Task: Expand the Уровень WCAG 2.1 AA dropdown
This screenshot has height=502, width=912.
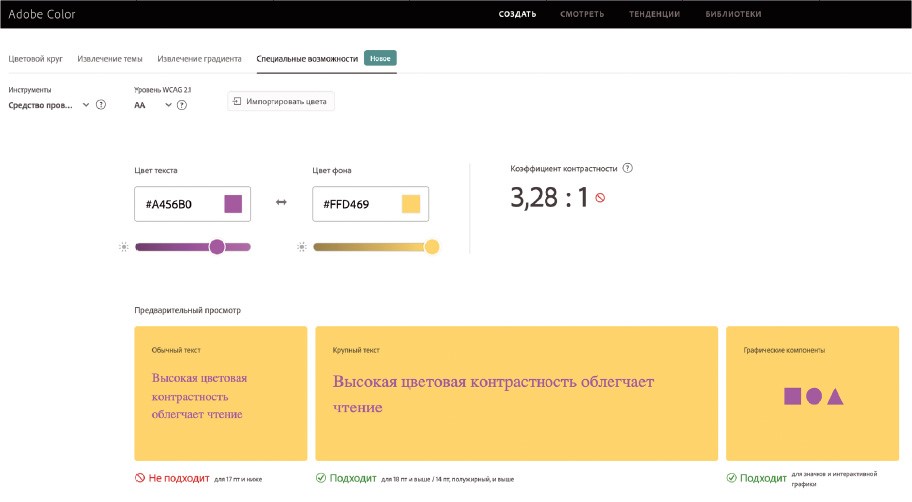Action: 153,105
